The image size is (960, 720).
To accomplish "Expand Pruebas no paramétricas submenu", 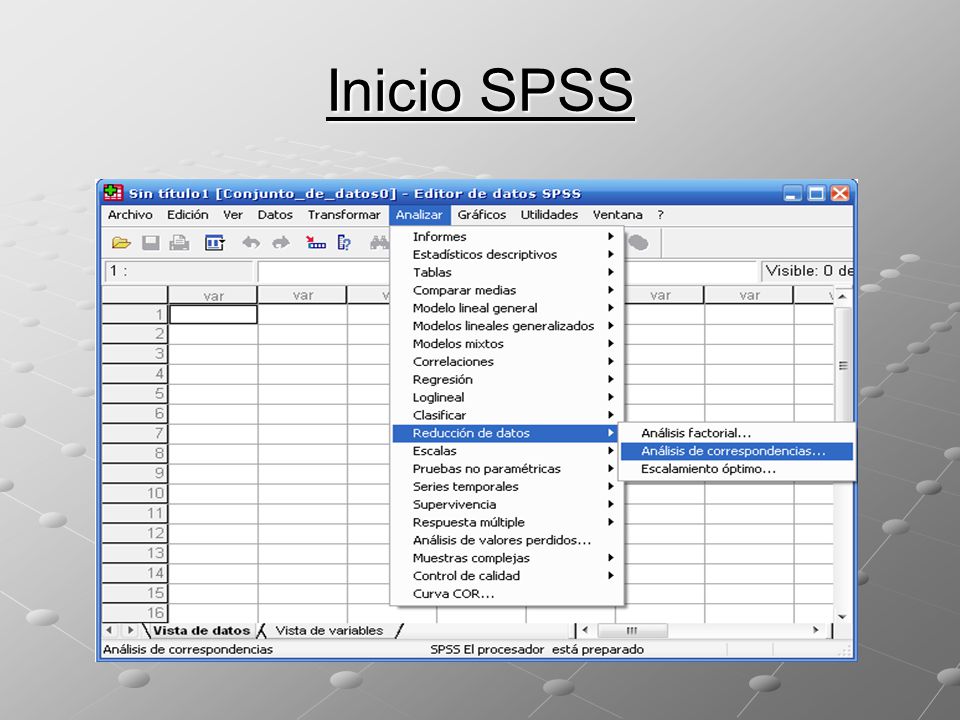I will point(507,468).
